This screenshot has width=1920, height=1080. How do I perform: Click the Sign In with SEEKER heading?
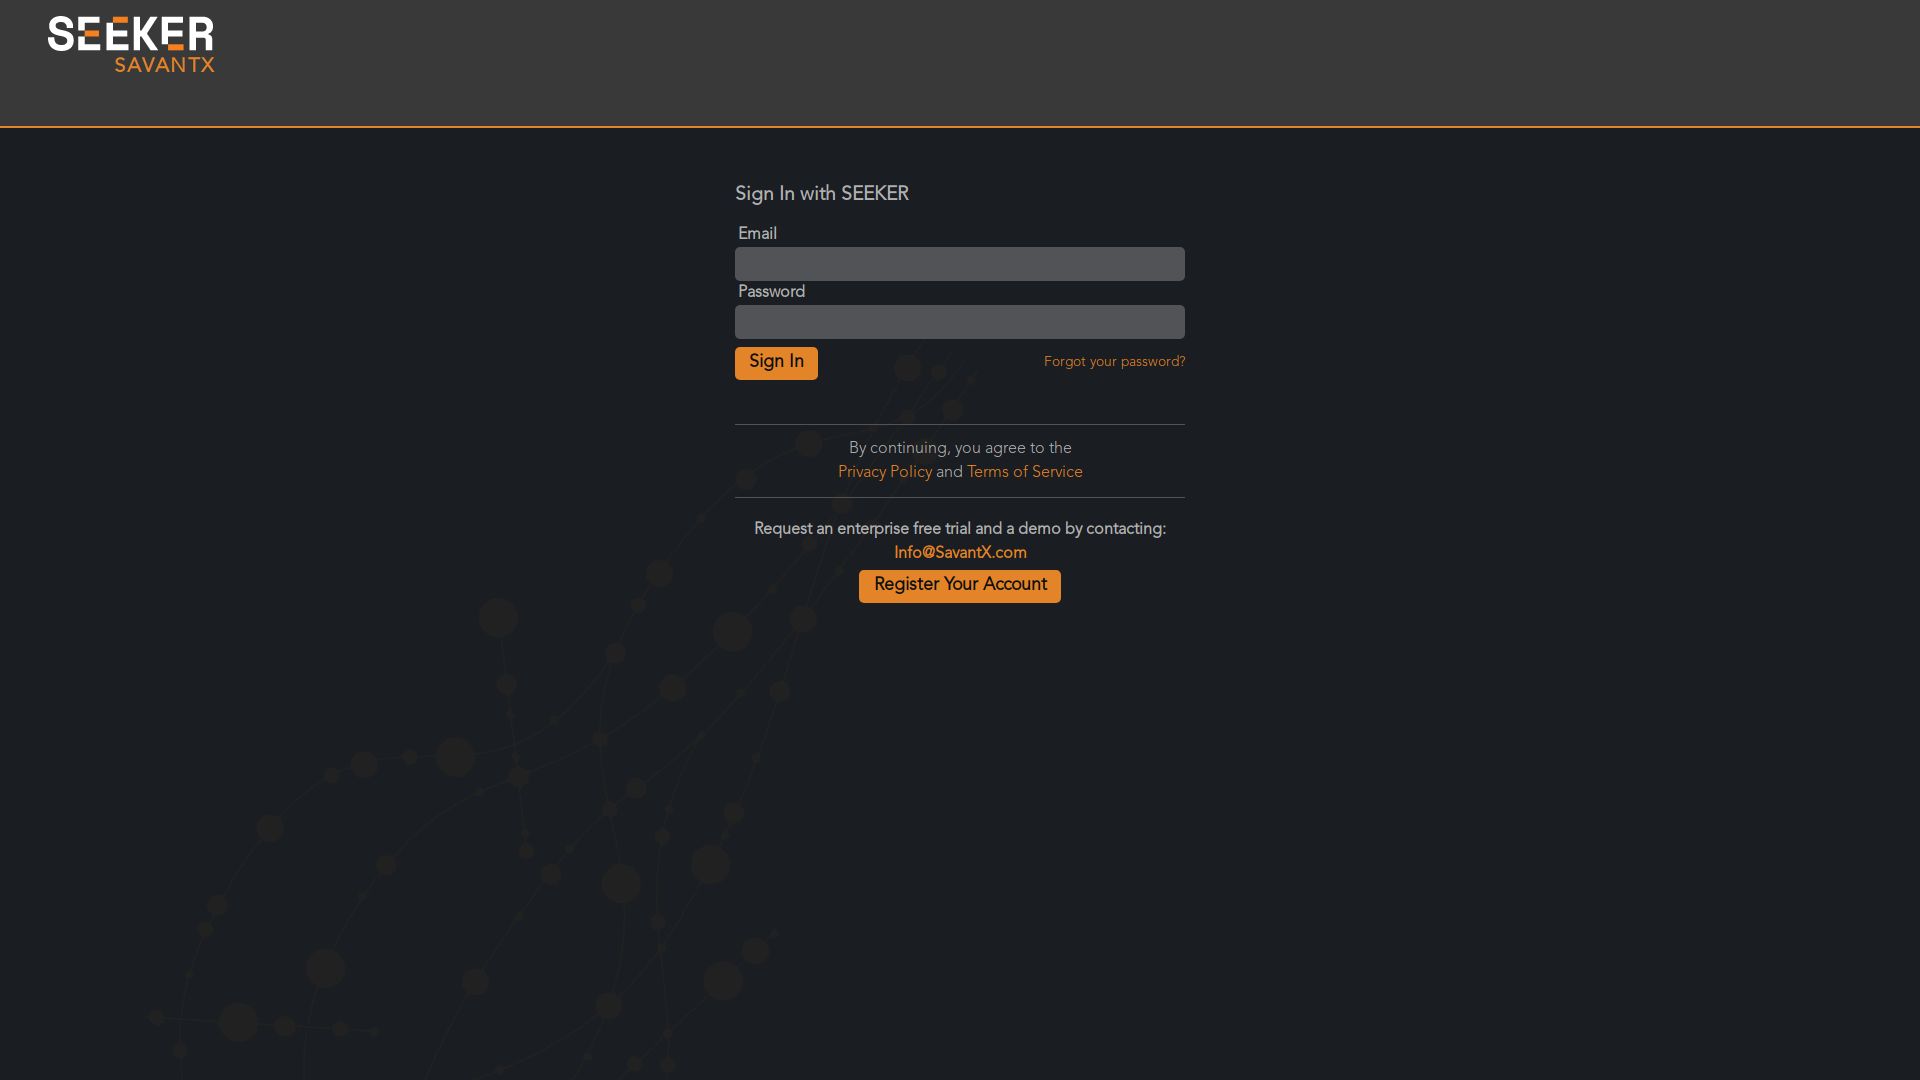(x=821, y=194)
